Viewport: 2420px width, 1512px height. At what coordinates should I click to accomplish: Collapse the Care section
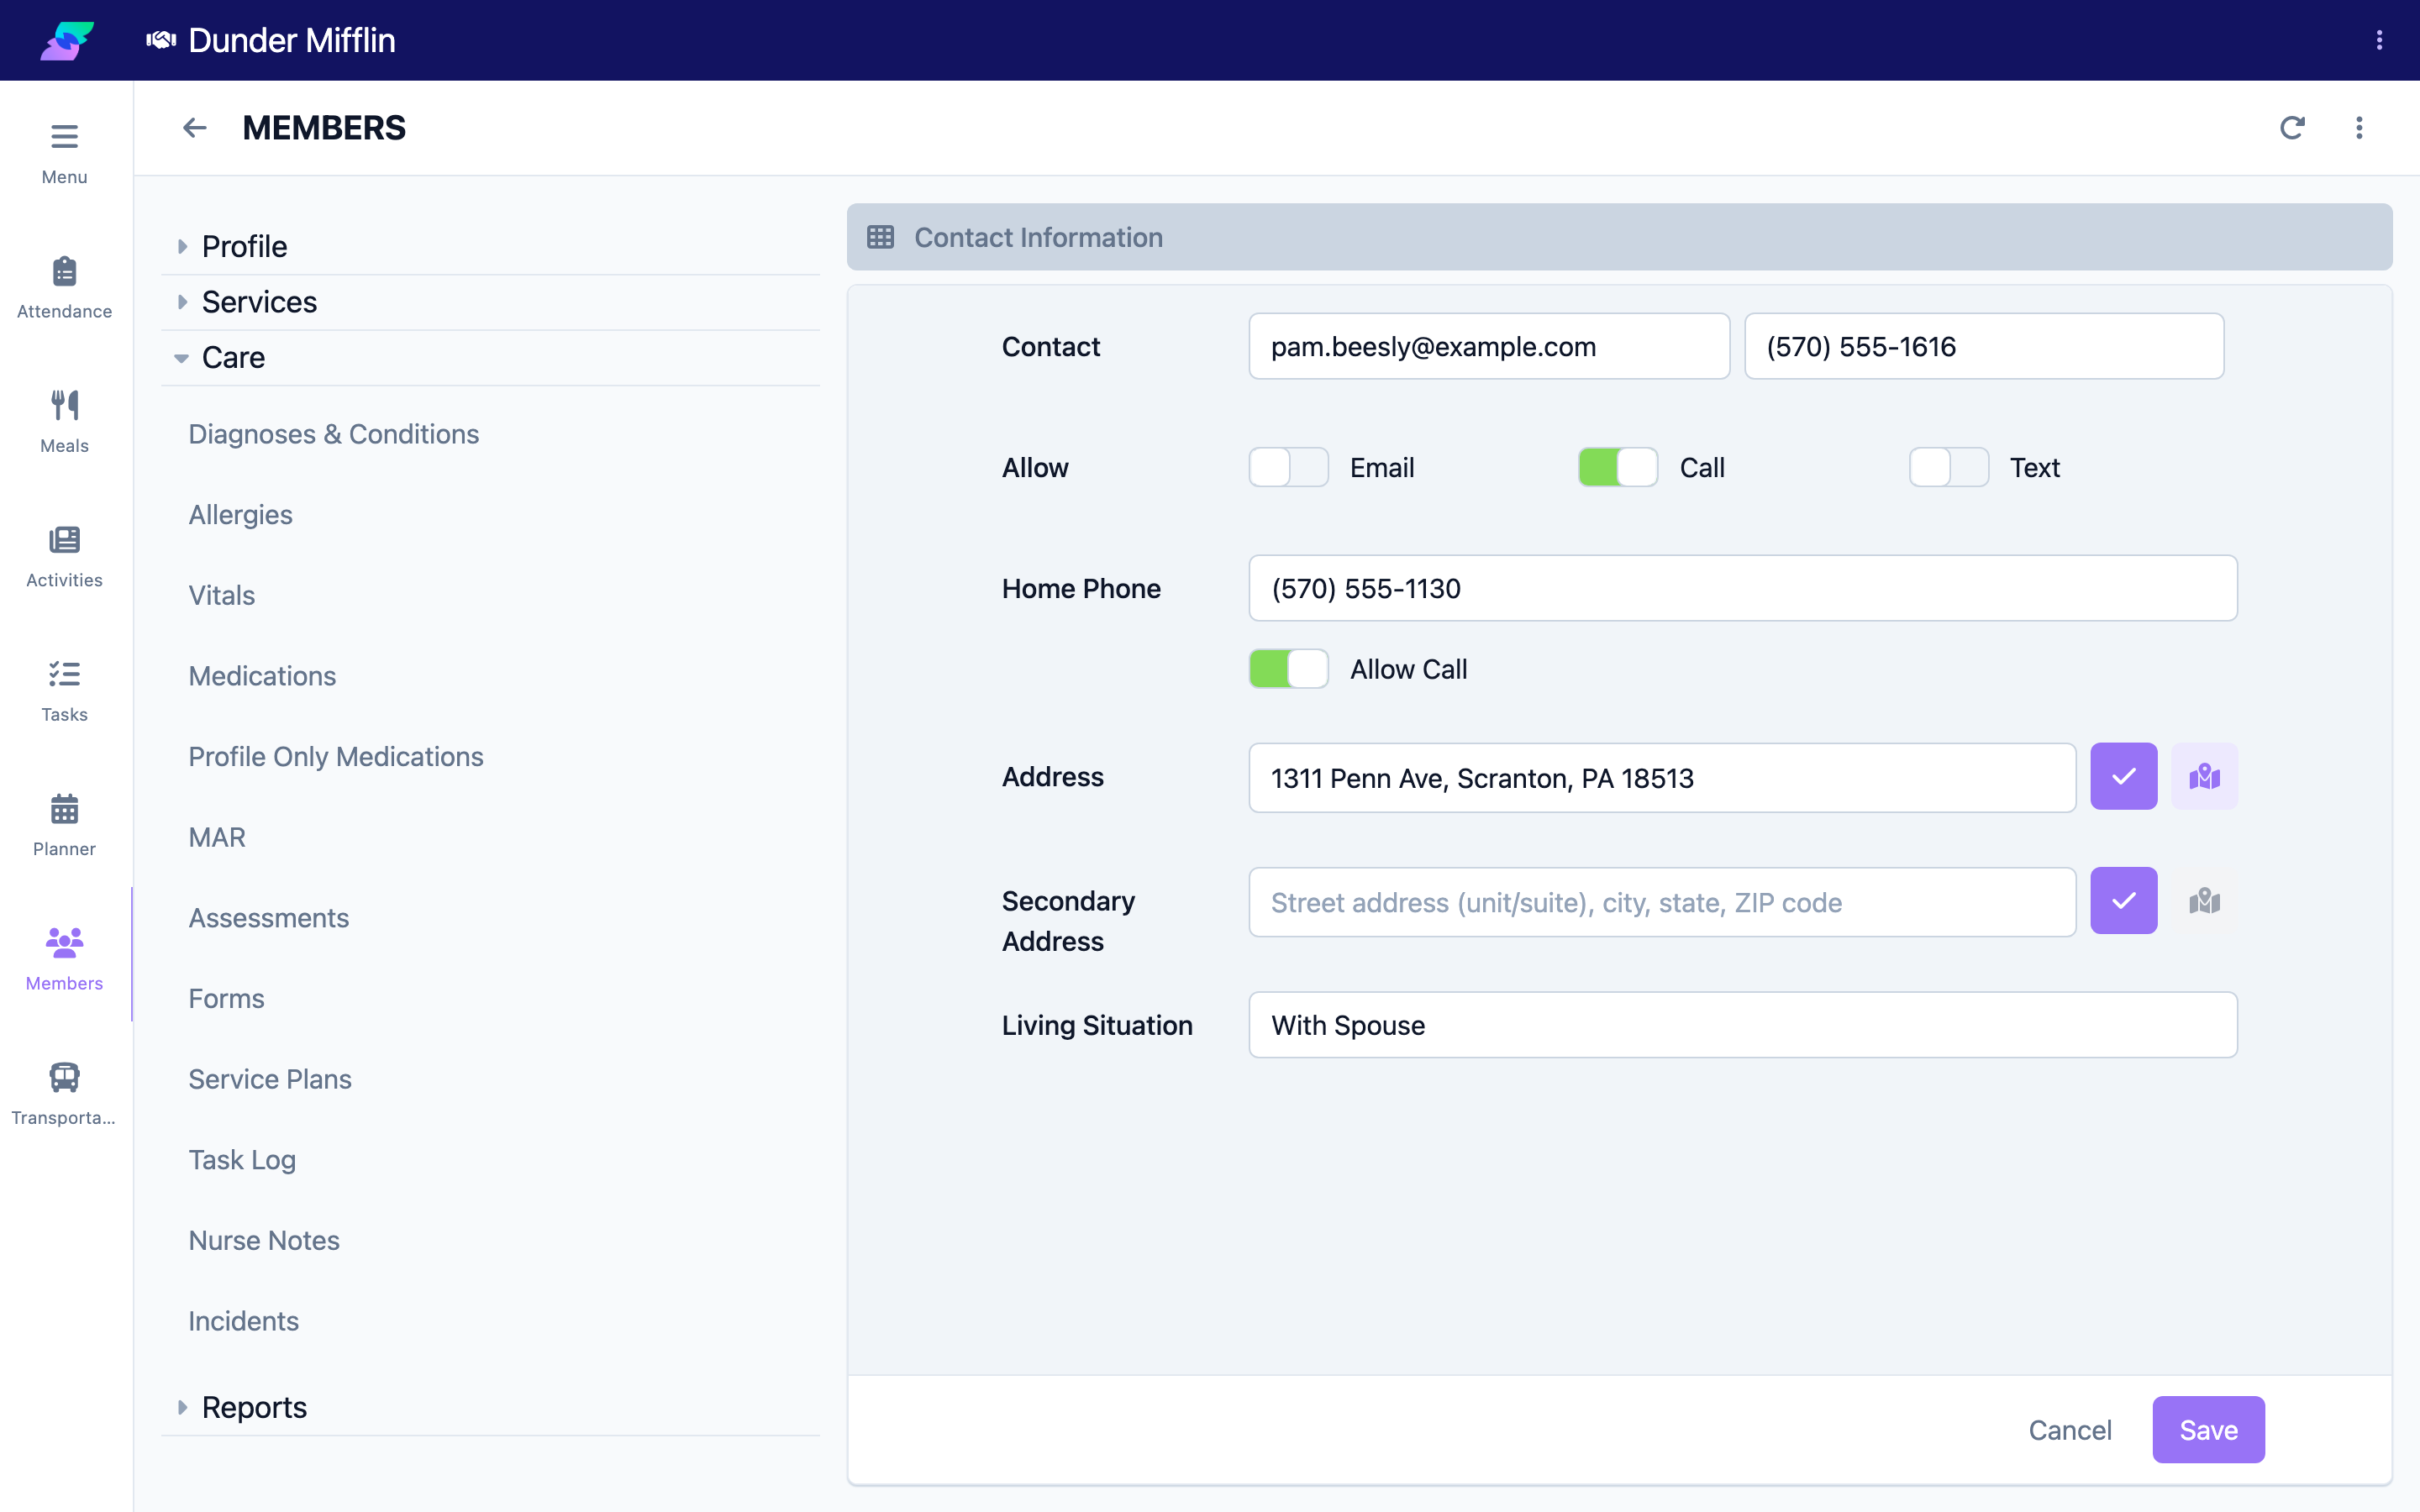[490, 357]
